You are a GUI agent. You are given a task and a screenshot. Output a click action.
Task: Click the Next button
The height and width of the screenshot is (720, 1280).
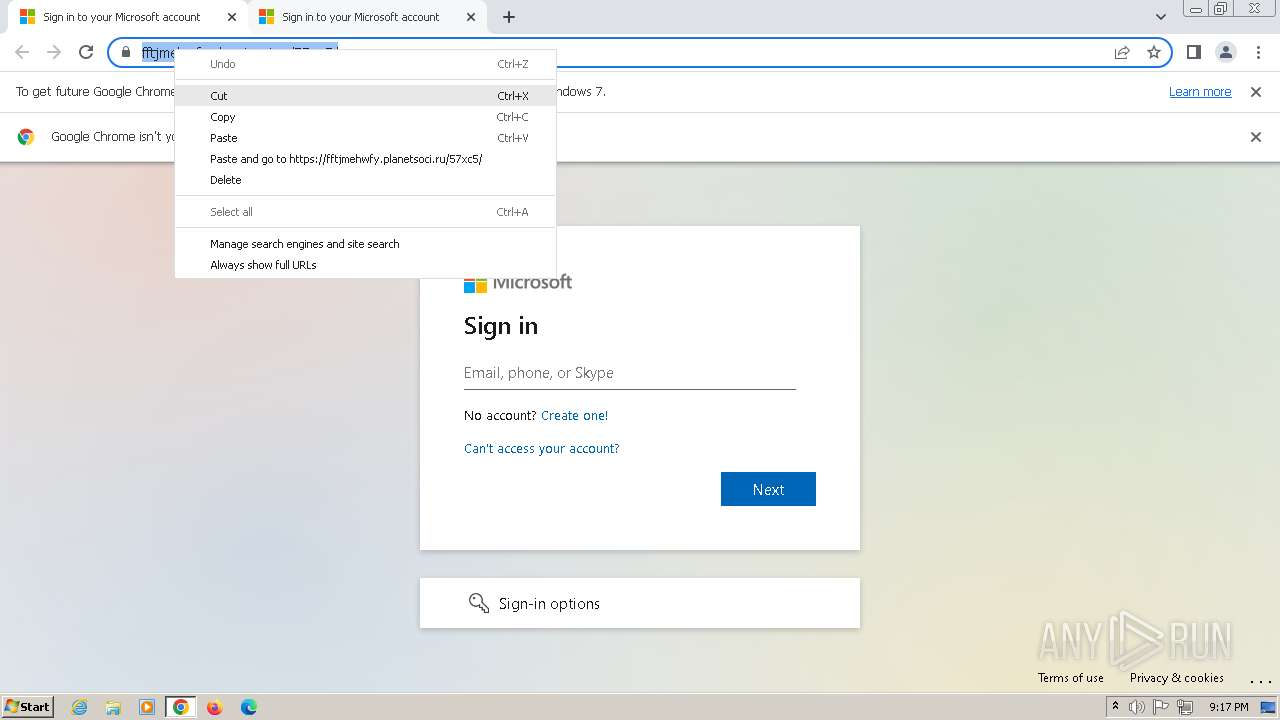pyautogui.click(x=768, y=489)
